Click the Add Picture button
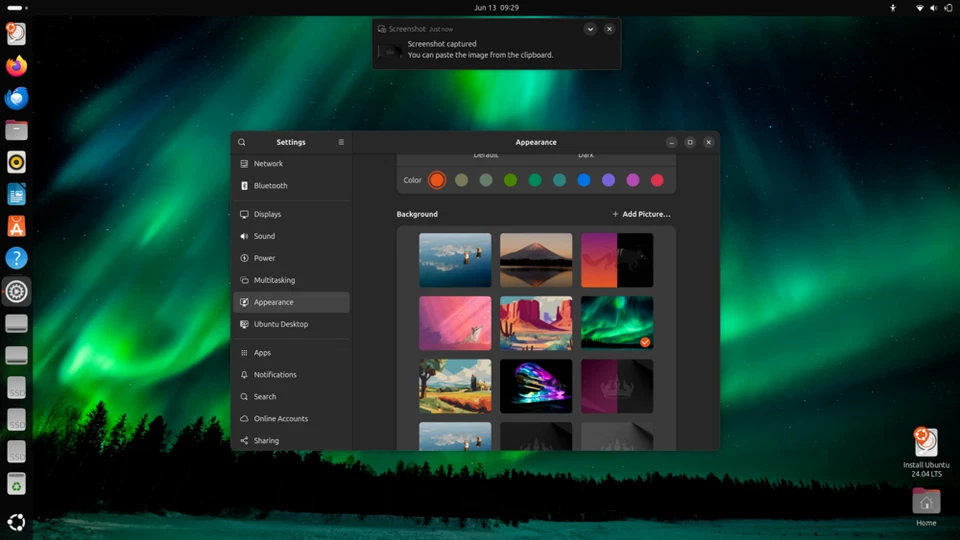The image size is (960, 540). (641, 214)
